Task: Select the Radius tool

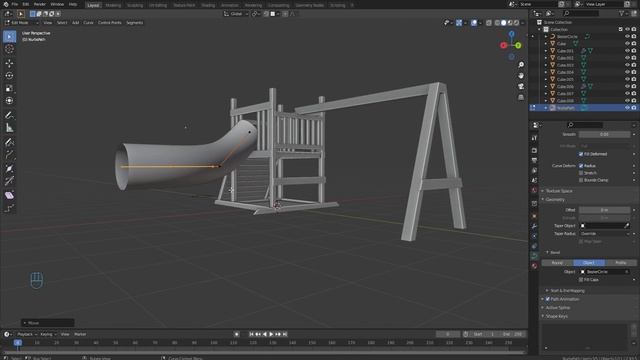Action: click(x=9, y=168)
